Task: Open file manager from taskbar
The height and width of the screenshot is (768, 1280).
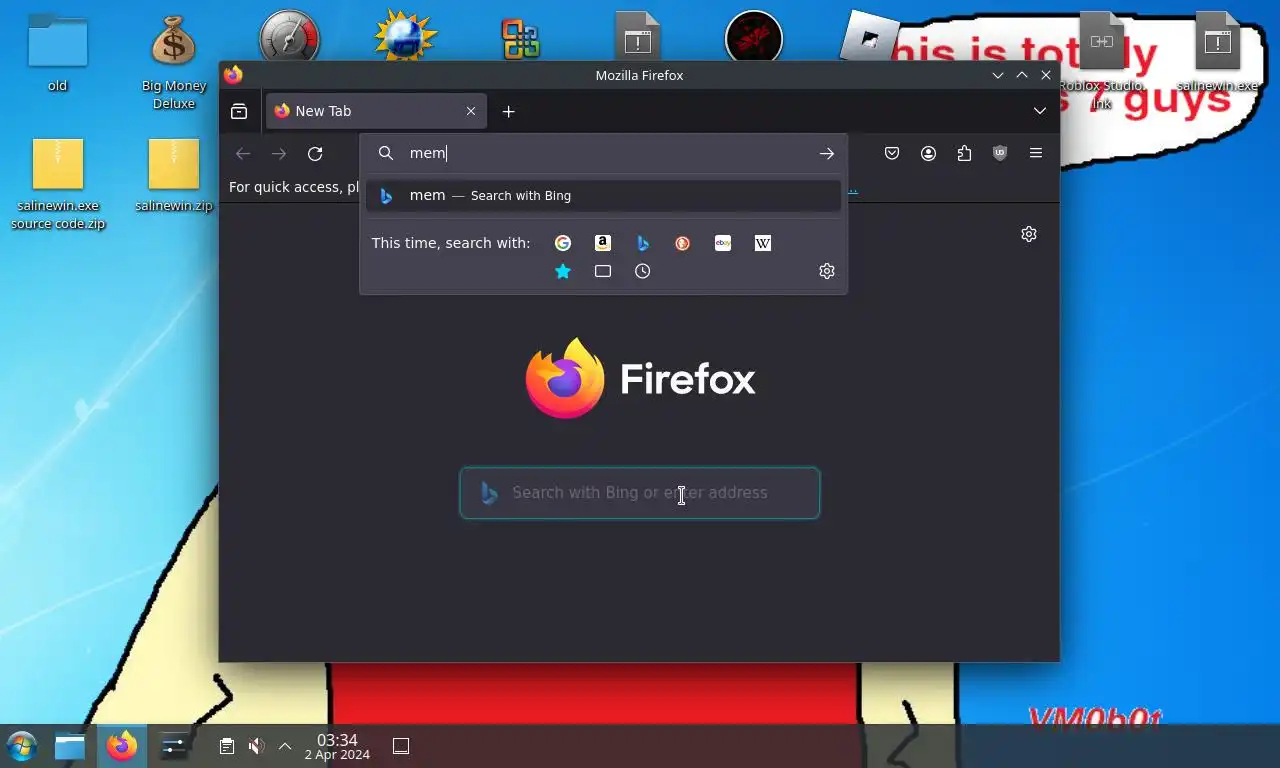Action: point(70,746)
